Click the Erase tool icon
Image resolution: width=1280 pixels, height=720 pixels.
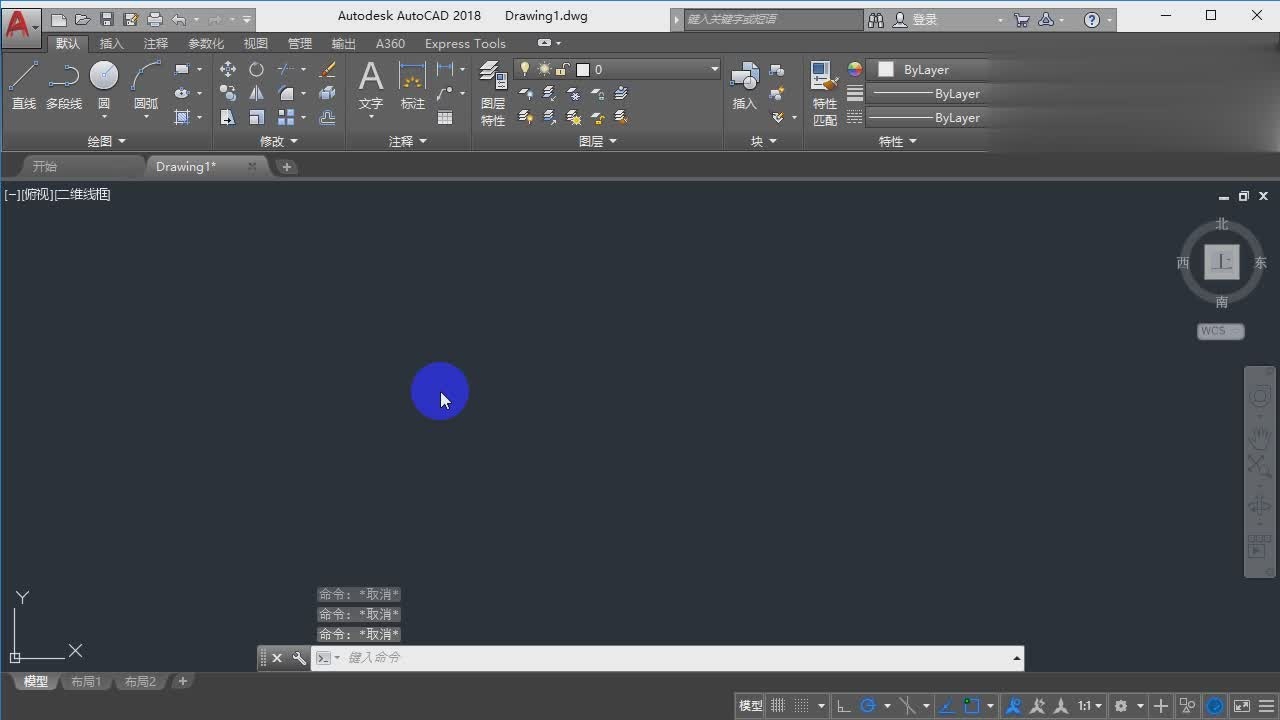(327, 70)
